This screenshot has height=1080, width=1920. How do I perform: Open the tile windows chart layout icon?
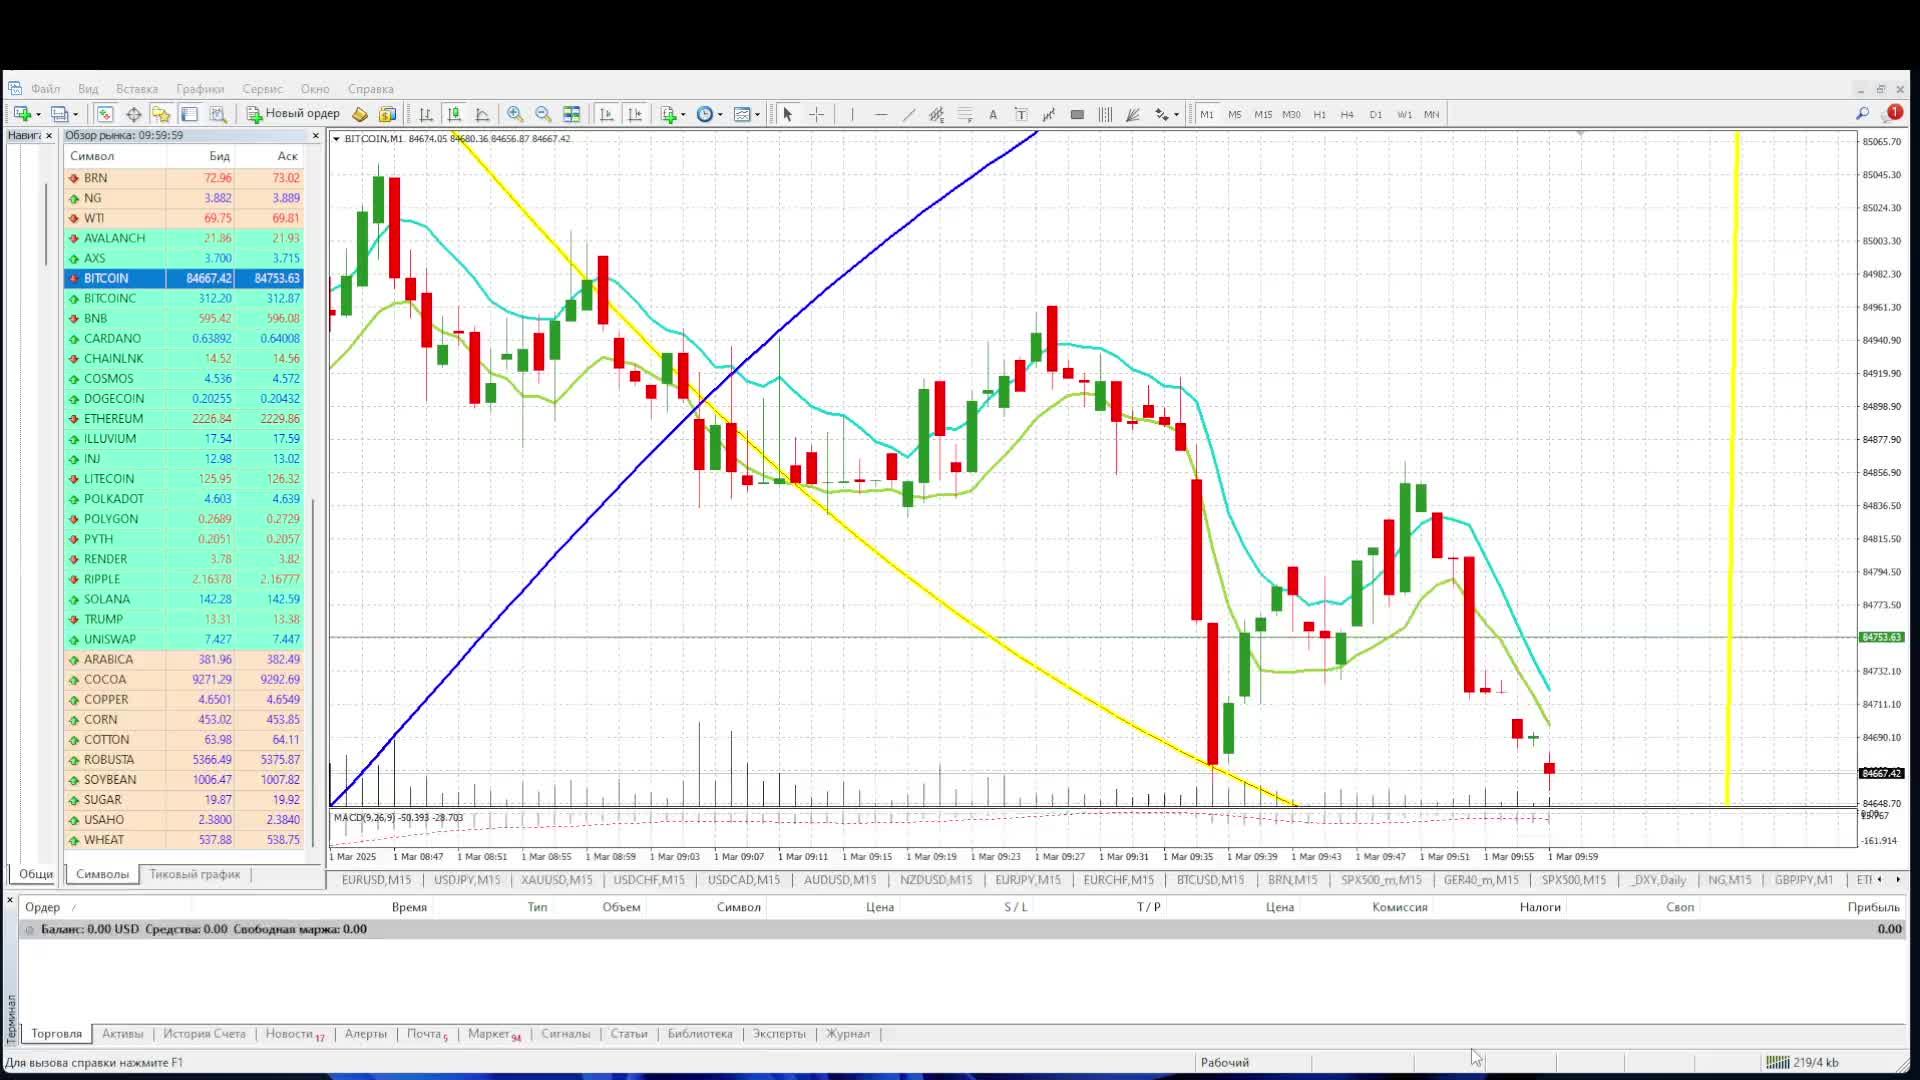(x=572, y=114)
